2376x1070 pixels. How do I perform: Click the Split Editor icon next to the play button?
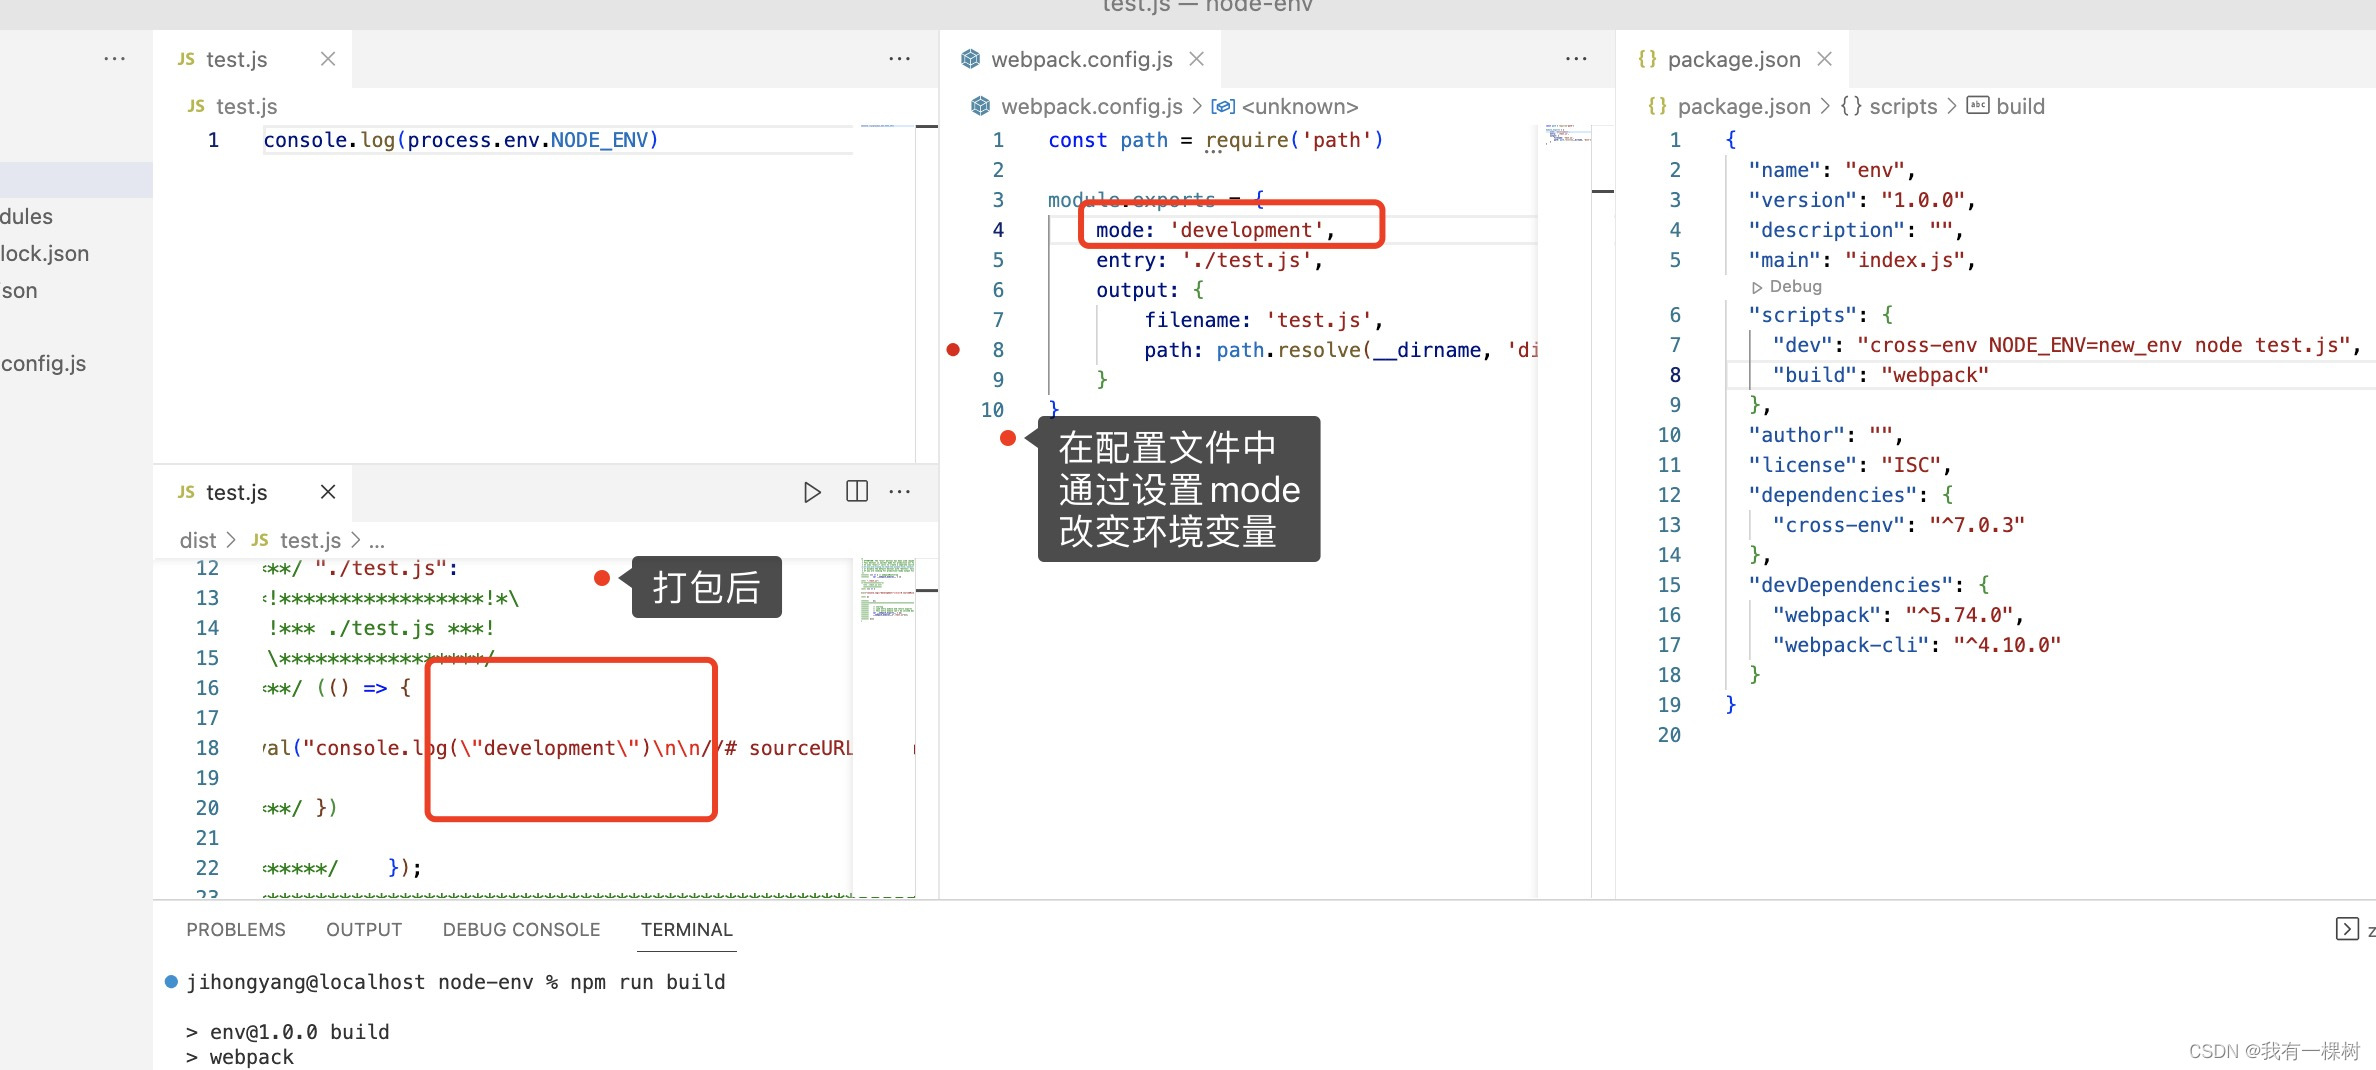click(x=856, y=491)
